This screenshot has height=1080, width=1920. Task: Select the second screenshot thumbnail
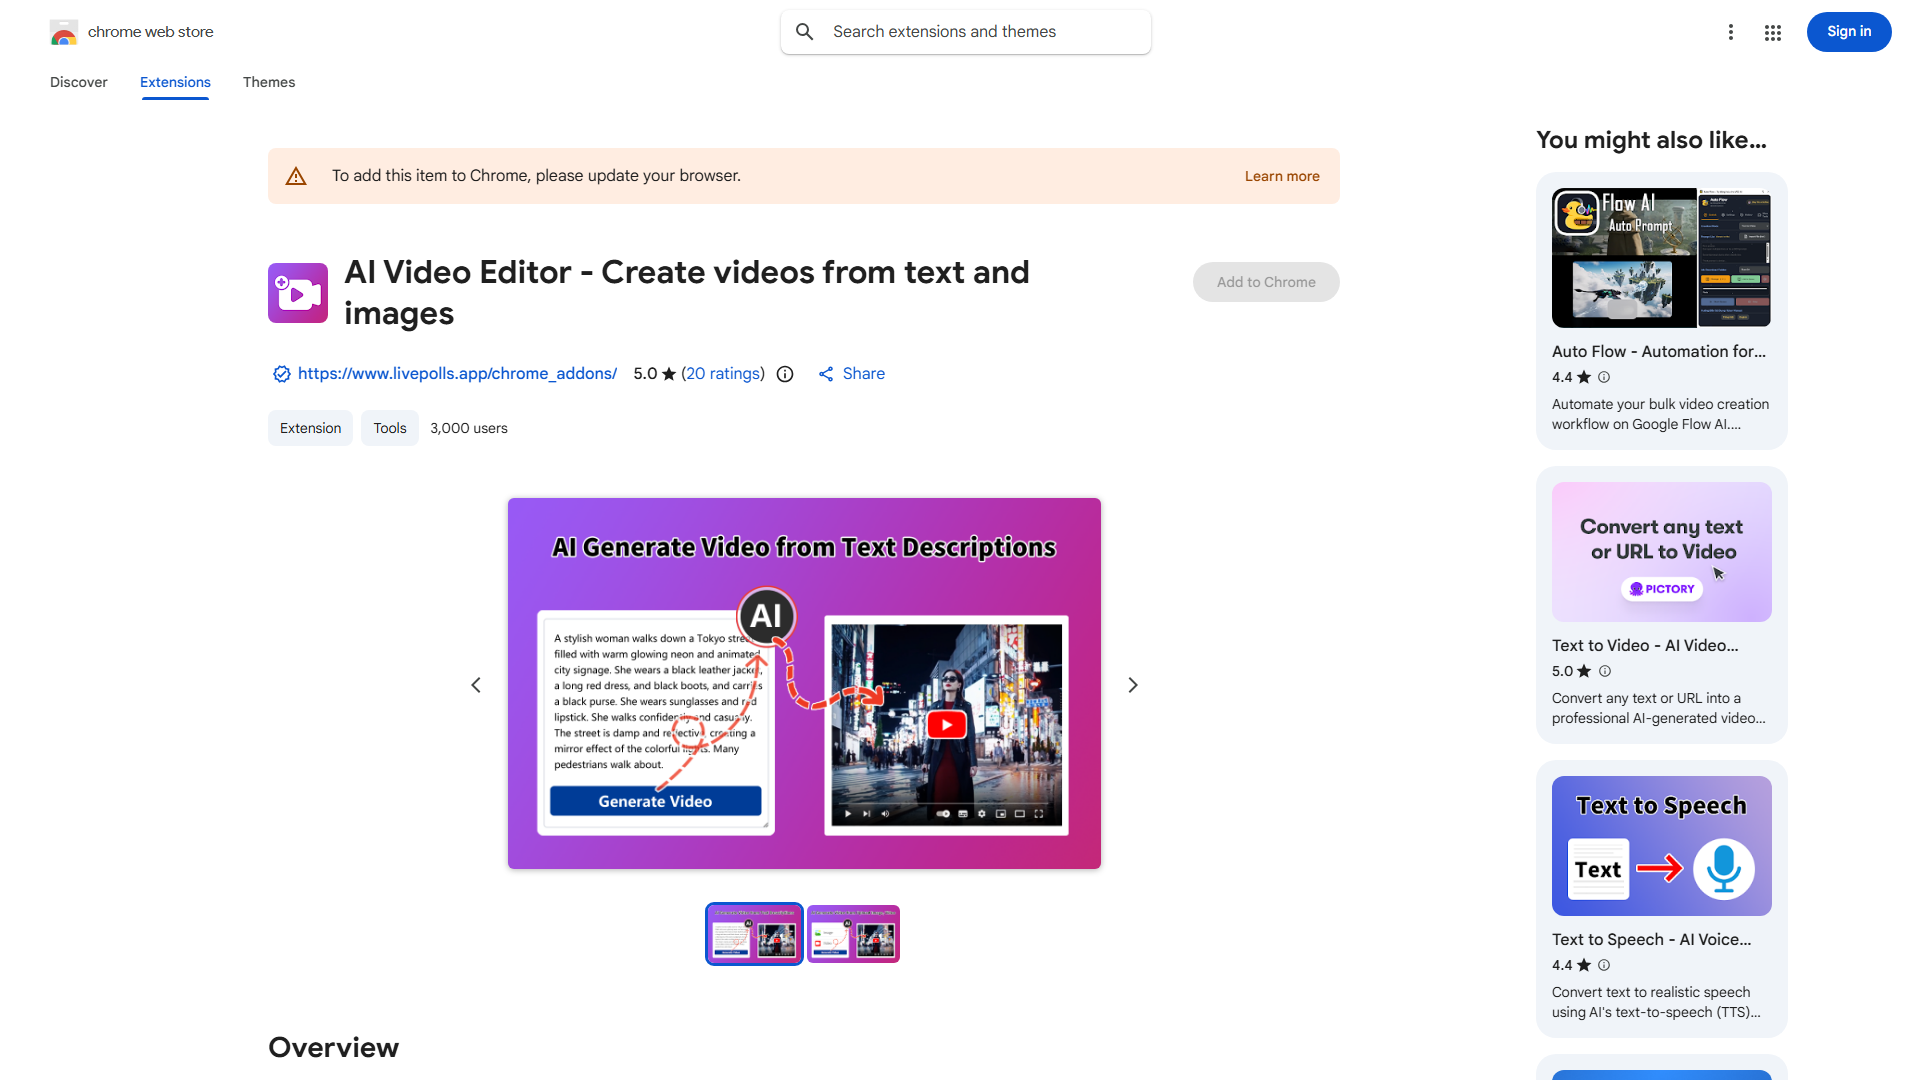[x=852, y=933]
